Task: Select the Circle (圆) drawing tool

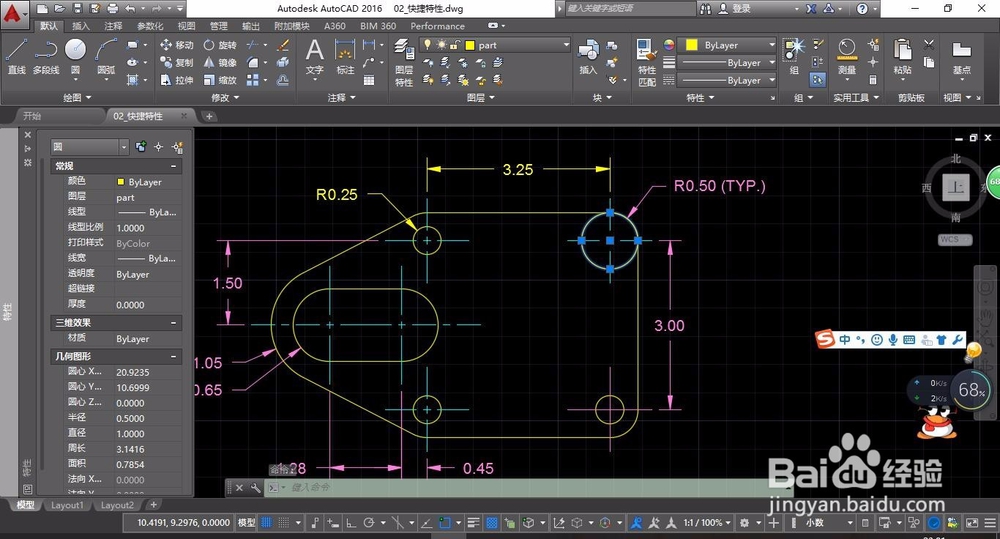Action: point(75,56)
